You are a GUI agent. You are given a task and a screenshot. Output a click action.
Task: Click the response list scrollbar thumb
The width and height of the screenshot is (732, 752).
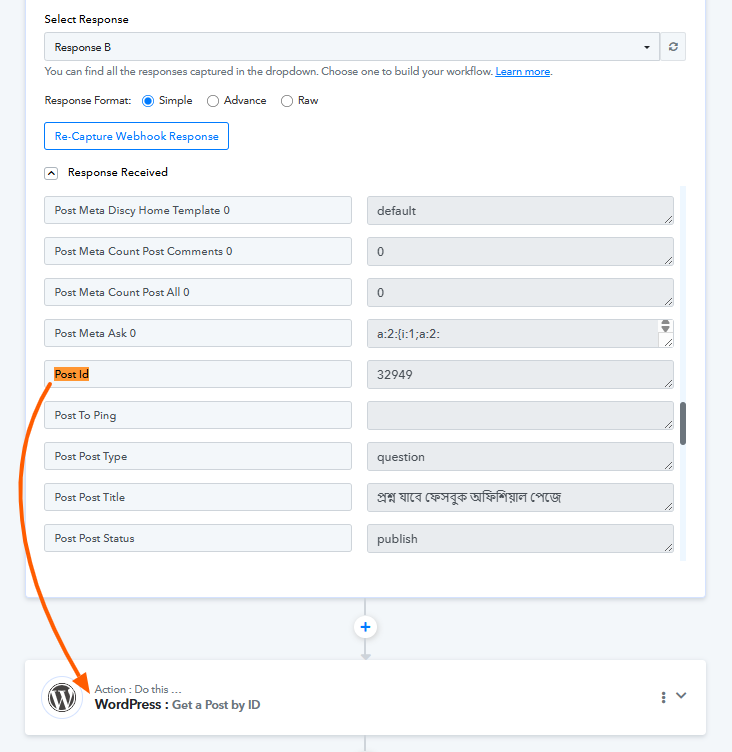coord(683,423)
